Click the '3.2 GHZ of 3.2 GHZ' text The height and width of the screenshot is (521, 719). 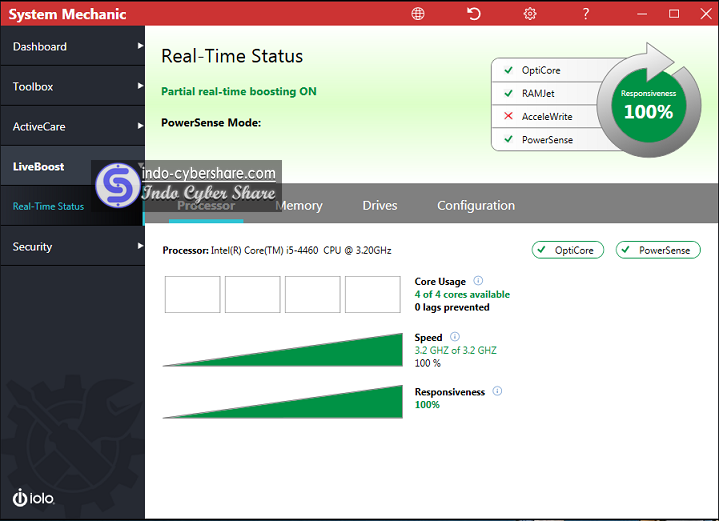[455, 350]
